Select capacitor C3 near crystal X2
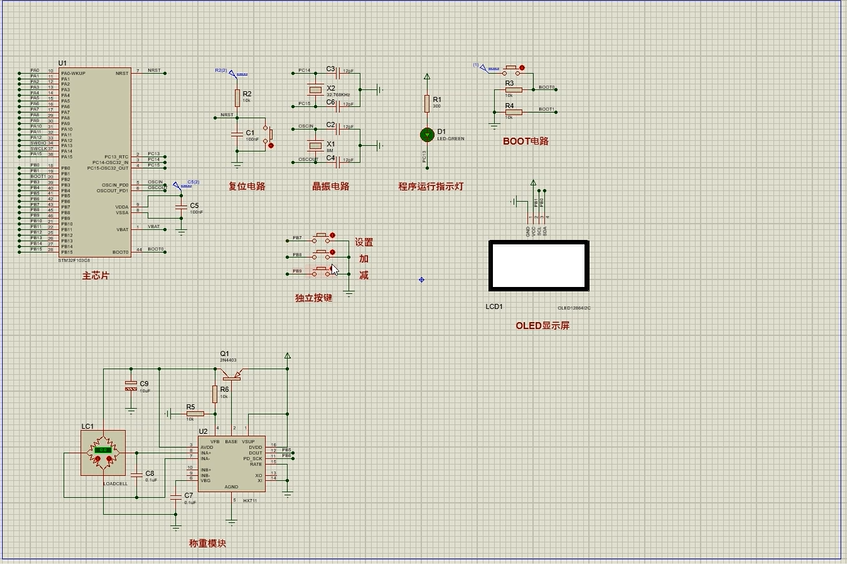This screenshot has width=847, height=564. (x=339, y=71)
